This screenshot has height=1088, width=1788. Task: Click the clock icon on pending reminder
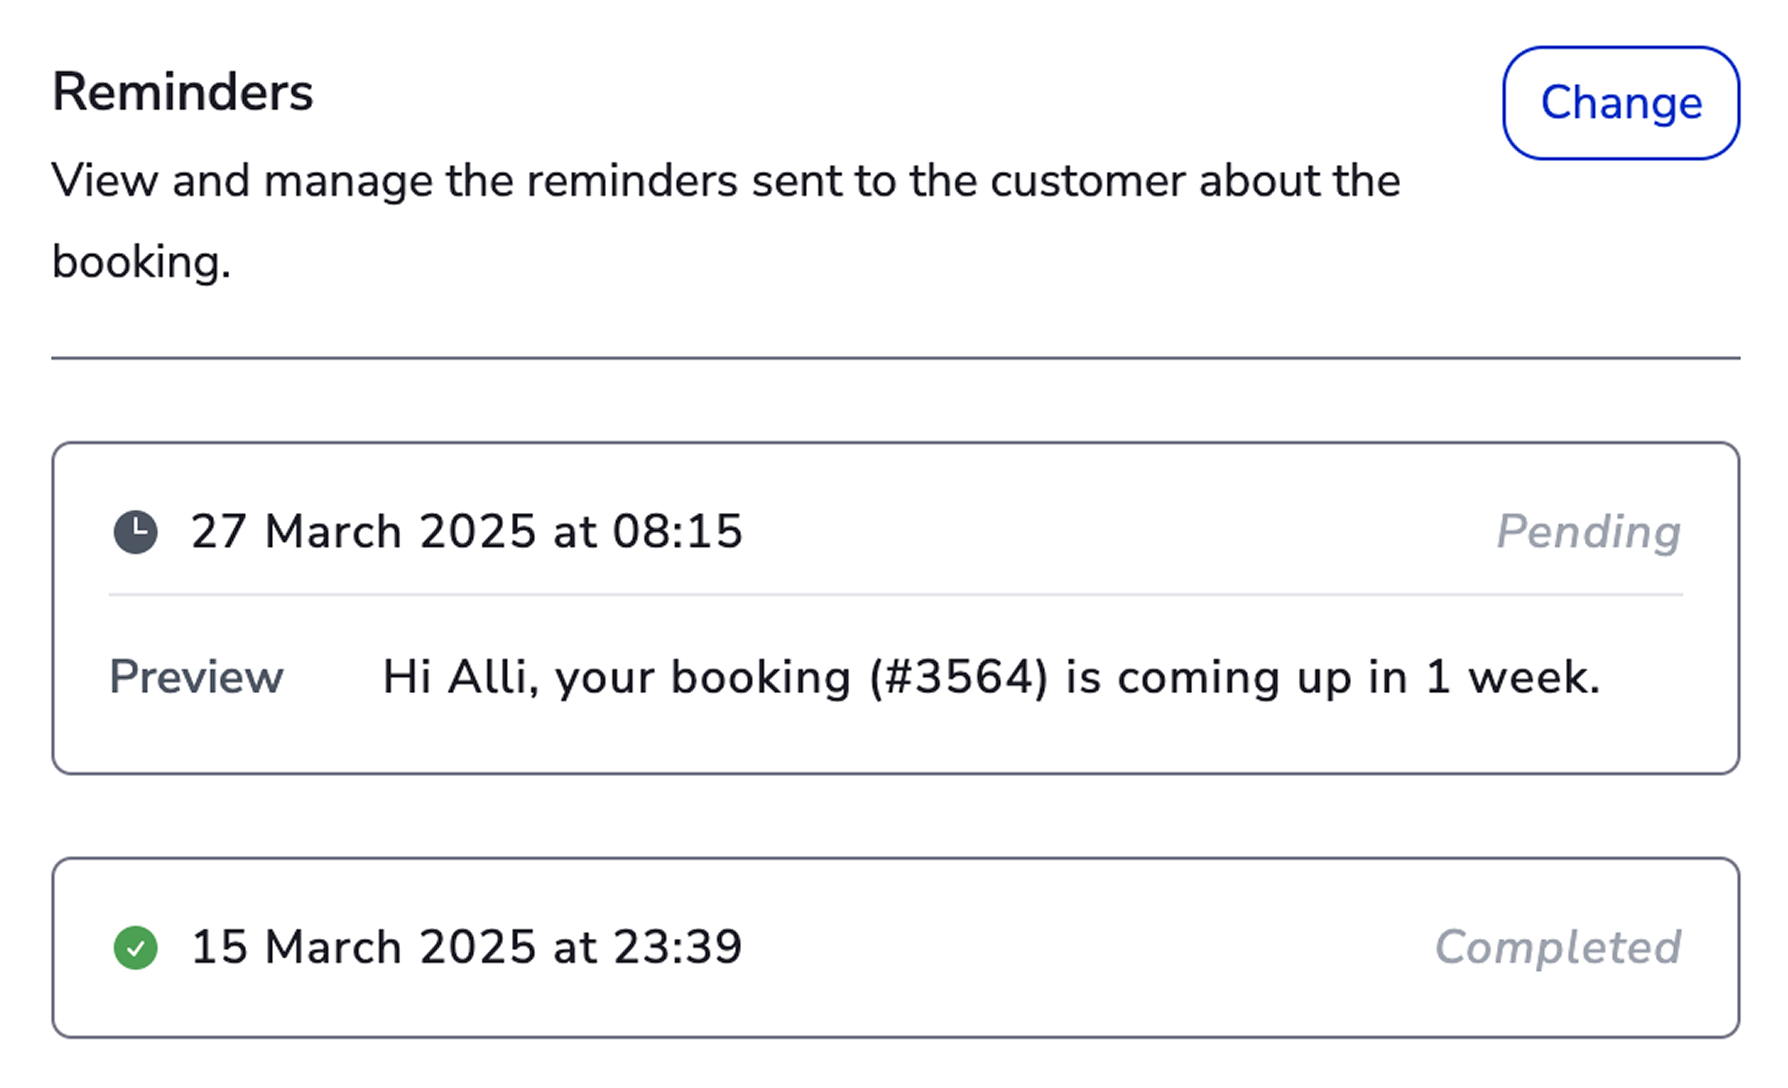pyautogui.click(x=135, y=532)
